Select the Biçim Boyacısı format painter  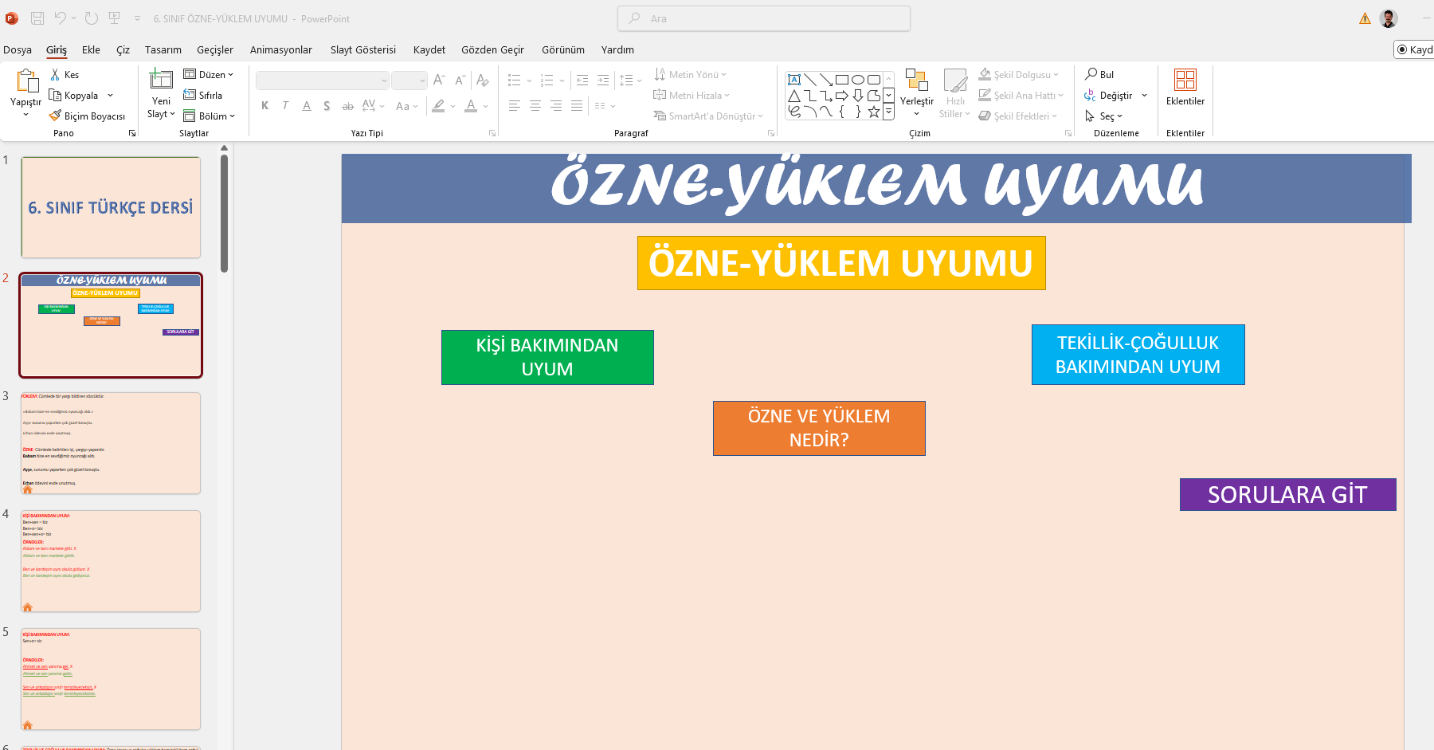tap(87, 116)
